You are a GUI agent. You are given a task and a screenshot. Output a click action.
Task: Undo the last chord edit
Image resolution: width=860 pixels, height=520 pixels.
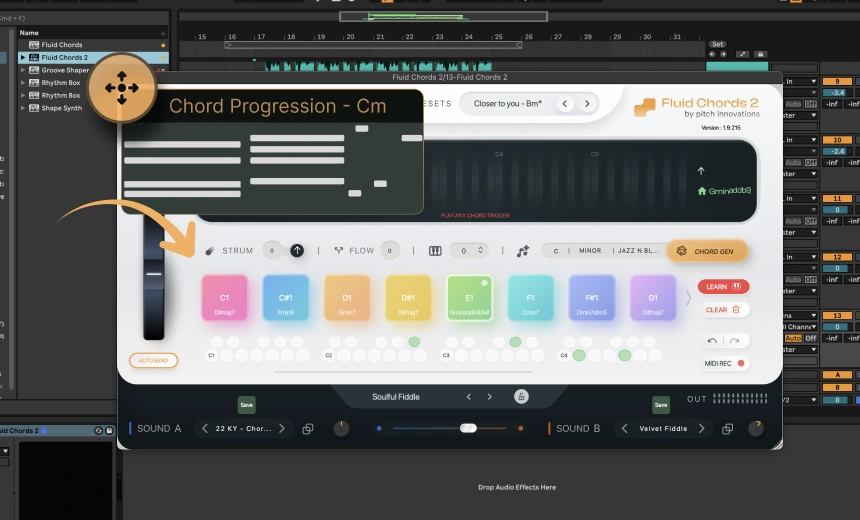[x=712, y=341]
